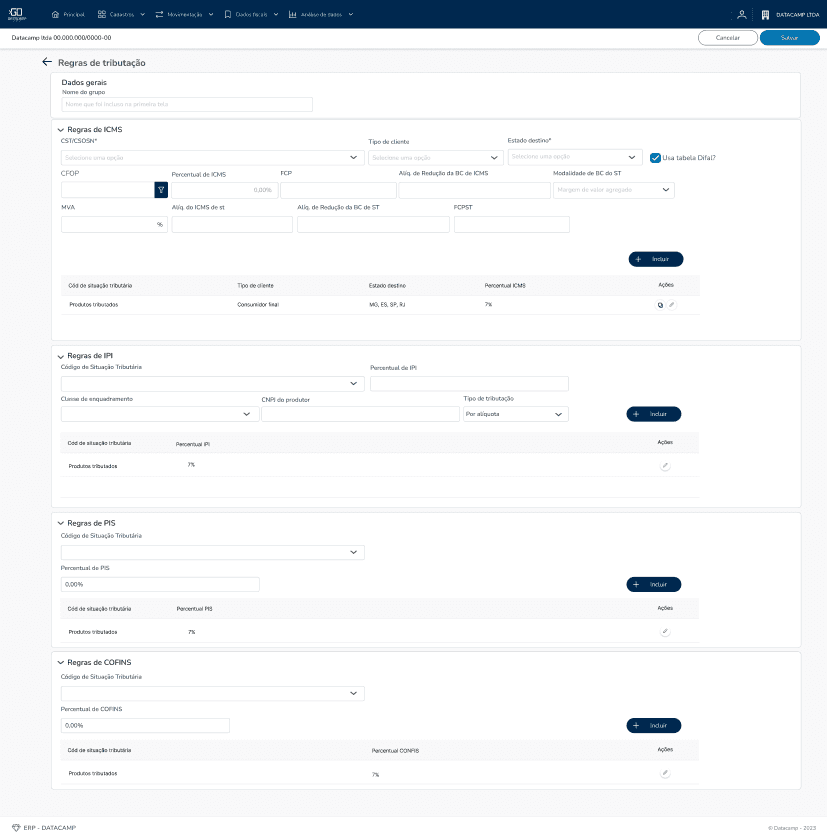Focus Alíq. de Redução da BC de ICMS field
Screen dimensions: 827x839
[x=474, y=190]
